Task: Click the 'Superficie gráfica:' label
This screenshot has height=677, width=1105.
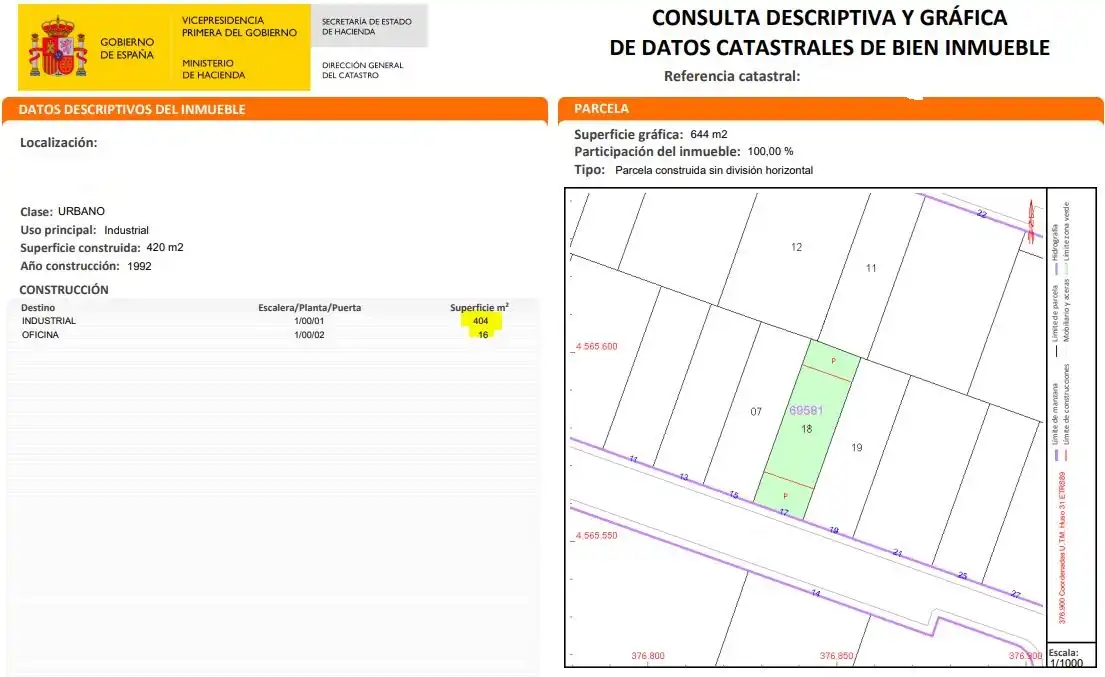Action: point(629,135)
